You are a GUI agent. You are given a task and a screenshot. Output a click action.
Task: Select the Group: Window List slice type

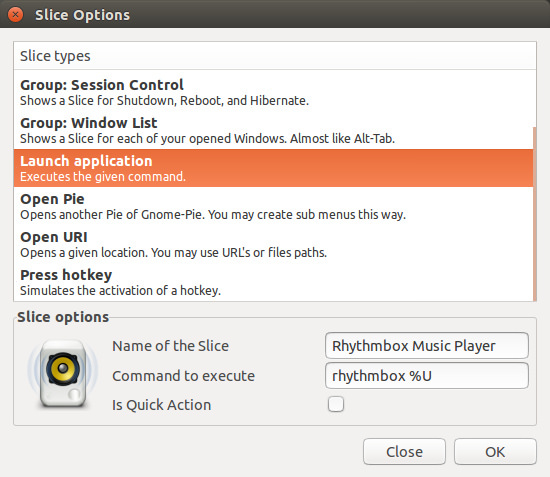pyautogui.click(x=273, y=130)
